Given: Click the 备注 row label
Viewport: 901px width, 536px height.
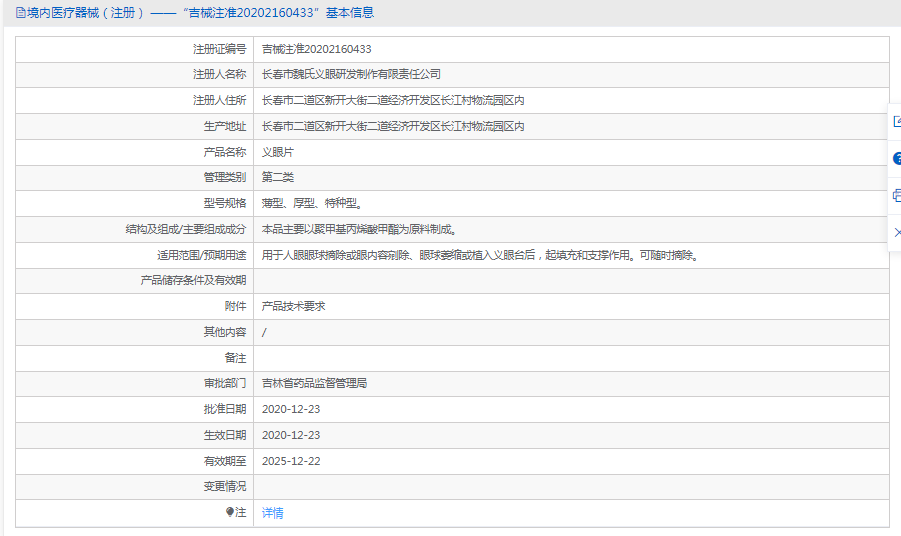Looking at the screenshot, I should click(x=235, y=358).
